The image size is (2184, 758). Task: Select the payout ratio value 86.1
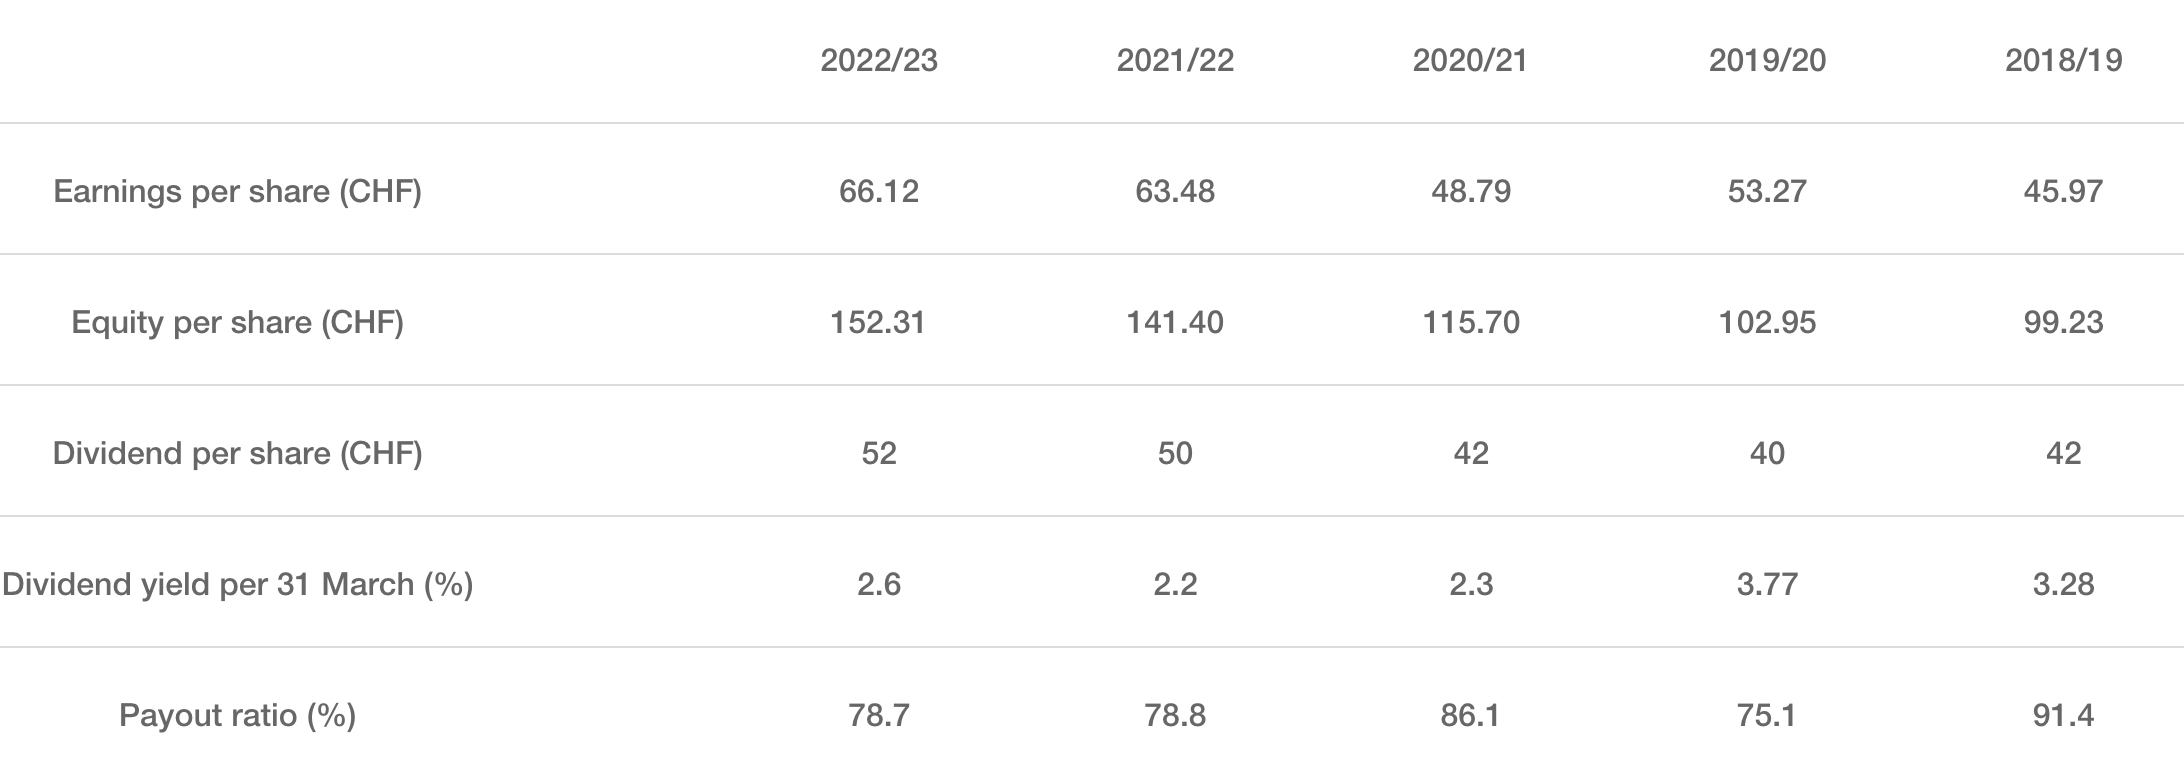pyautogui.click(x=1470, y=715)
